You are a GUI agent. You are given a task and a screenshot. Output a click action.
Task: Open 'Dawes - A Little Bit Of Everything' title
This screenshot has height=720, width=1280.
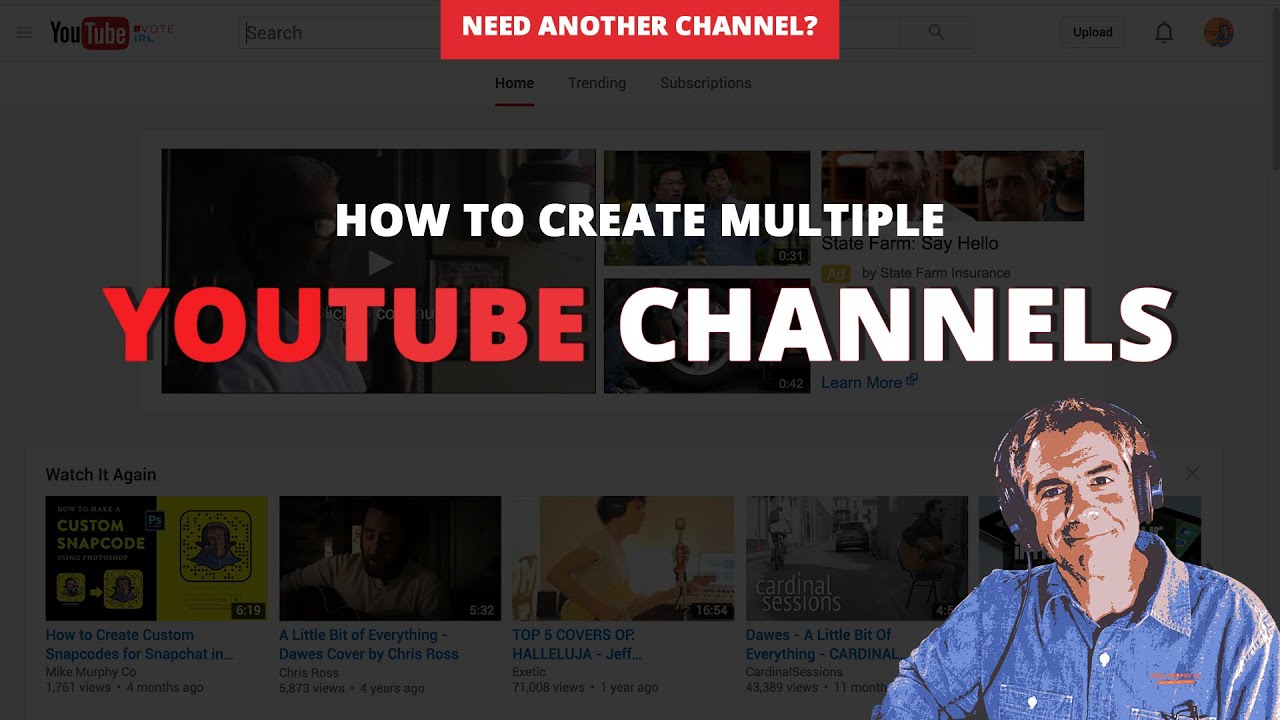click(822, 644)
